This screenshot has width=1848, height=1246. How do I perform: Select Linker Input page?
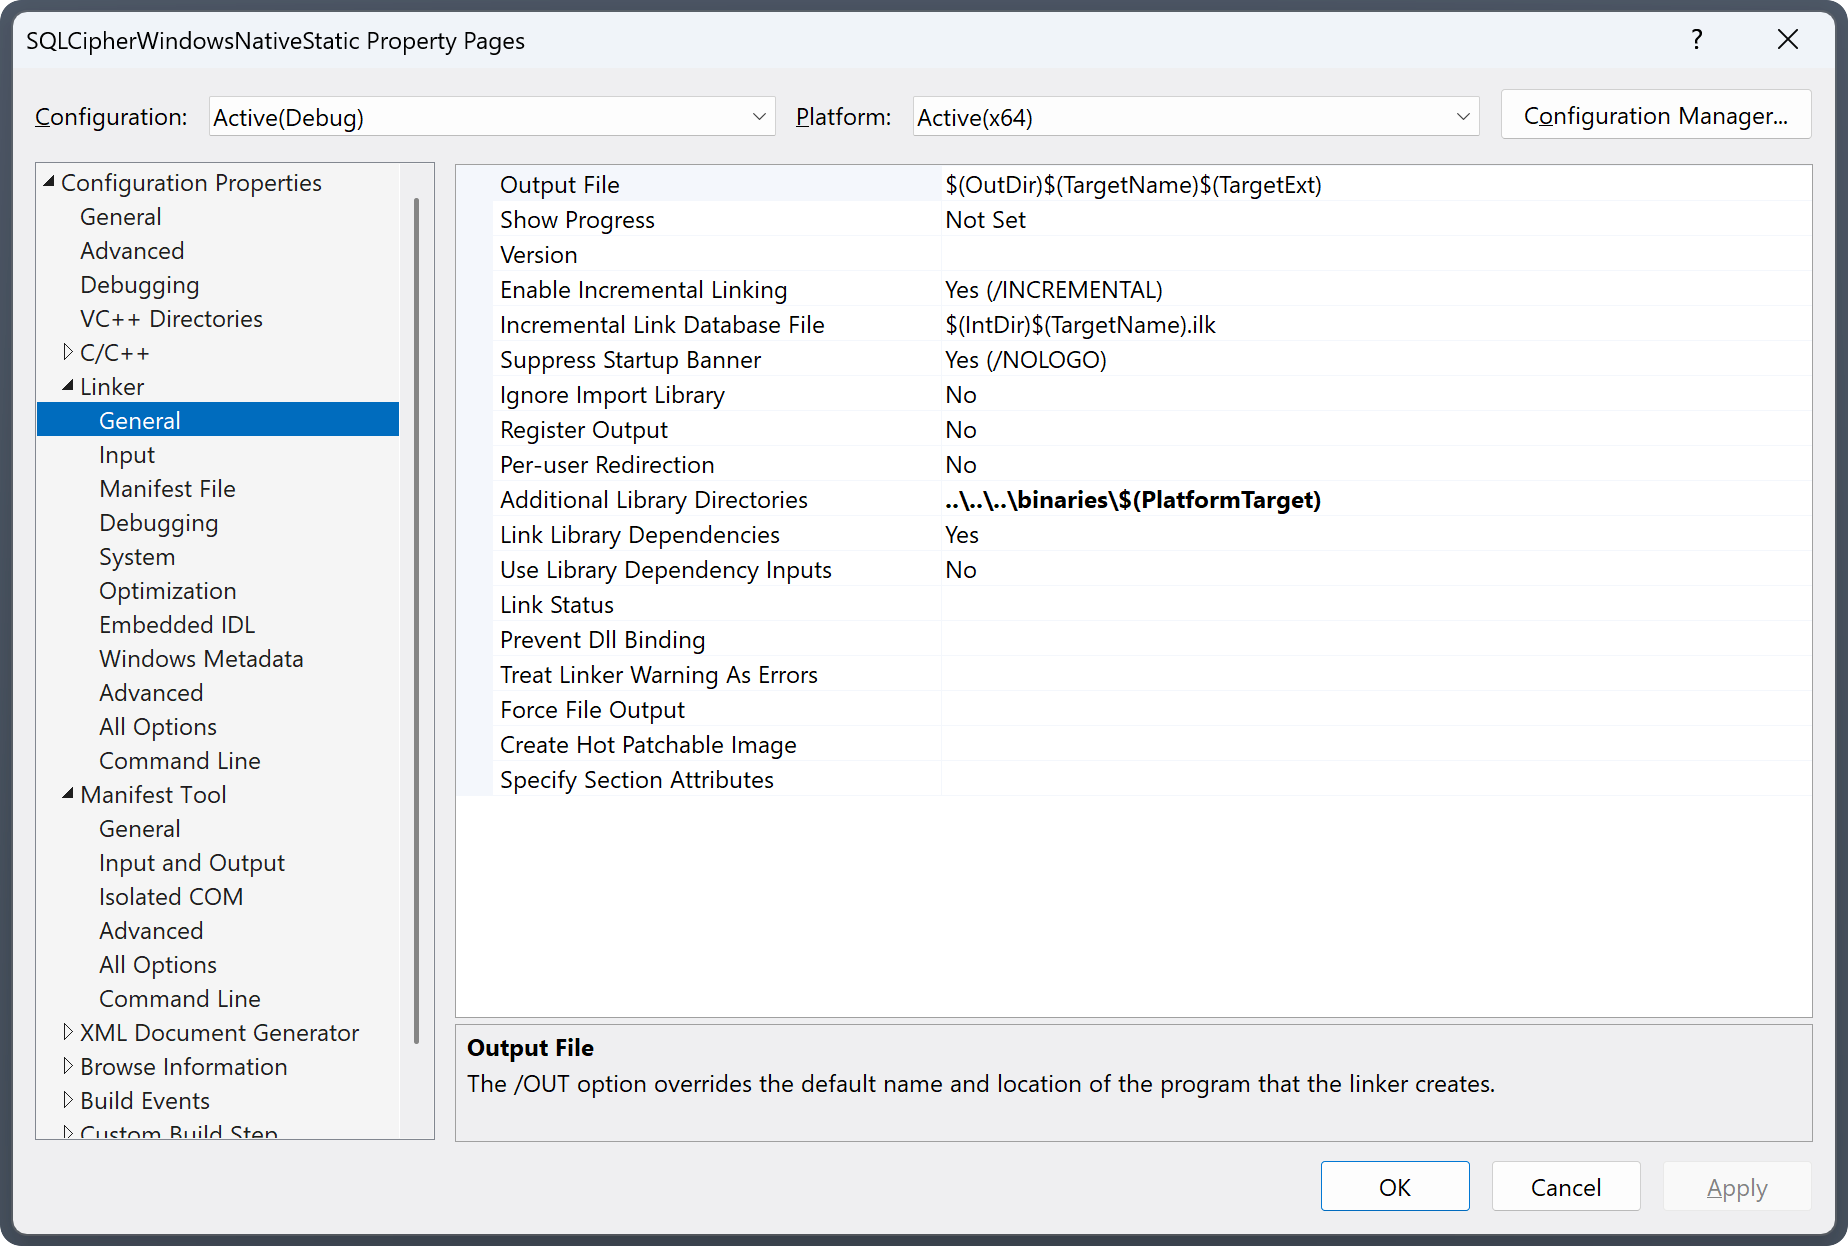pos(127,455)
